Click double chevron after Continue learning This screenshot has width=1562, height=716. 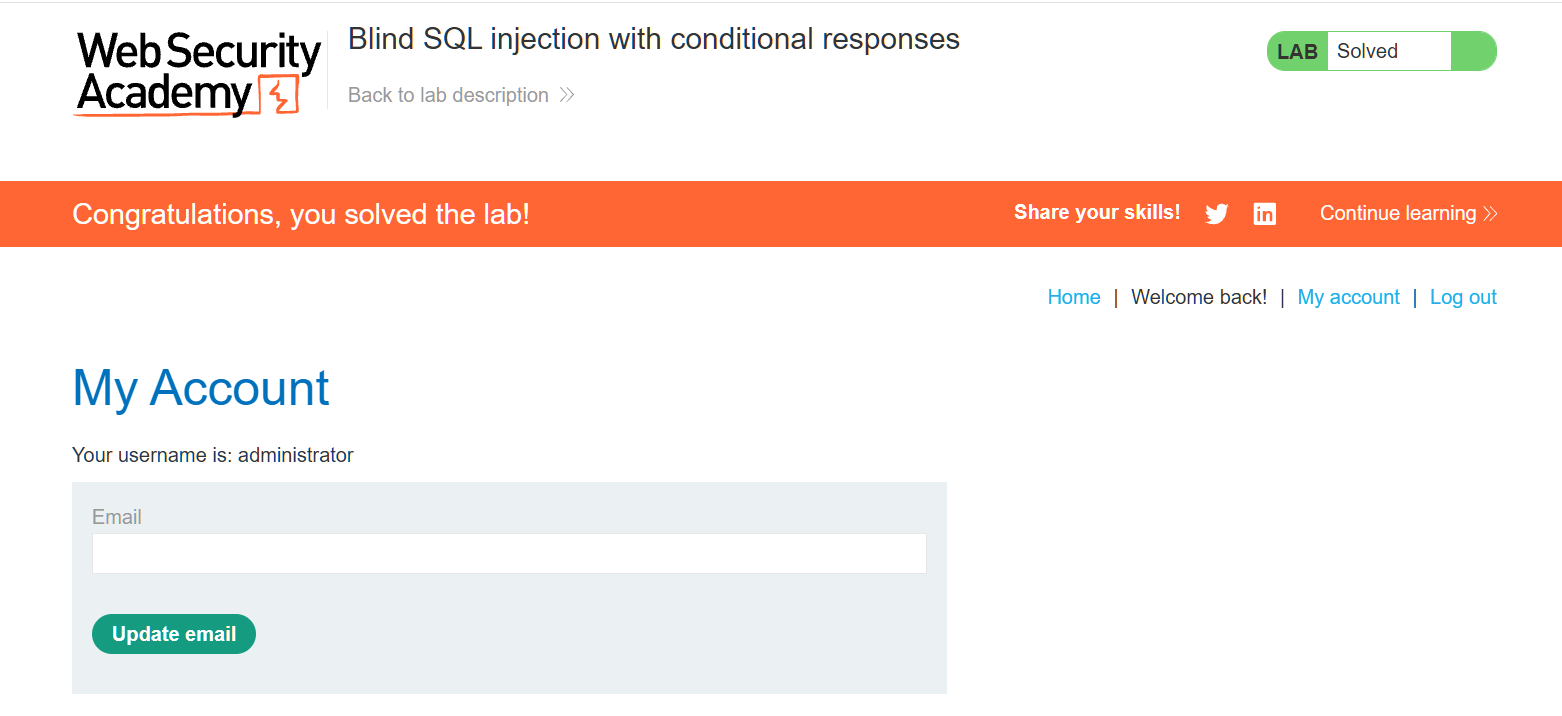point(1490,214)
